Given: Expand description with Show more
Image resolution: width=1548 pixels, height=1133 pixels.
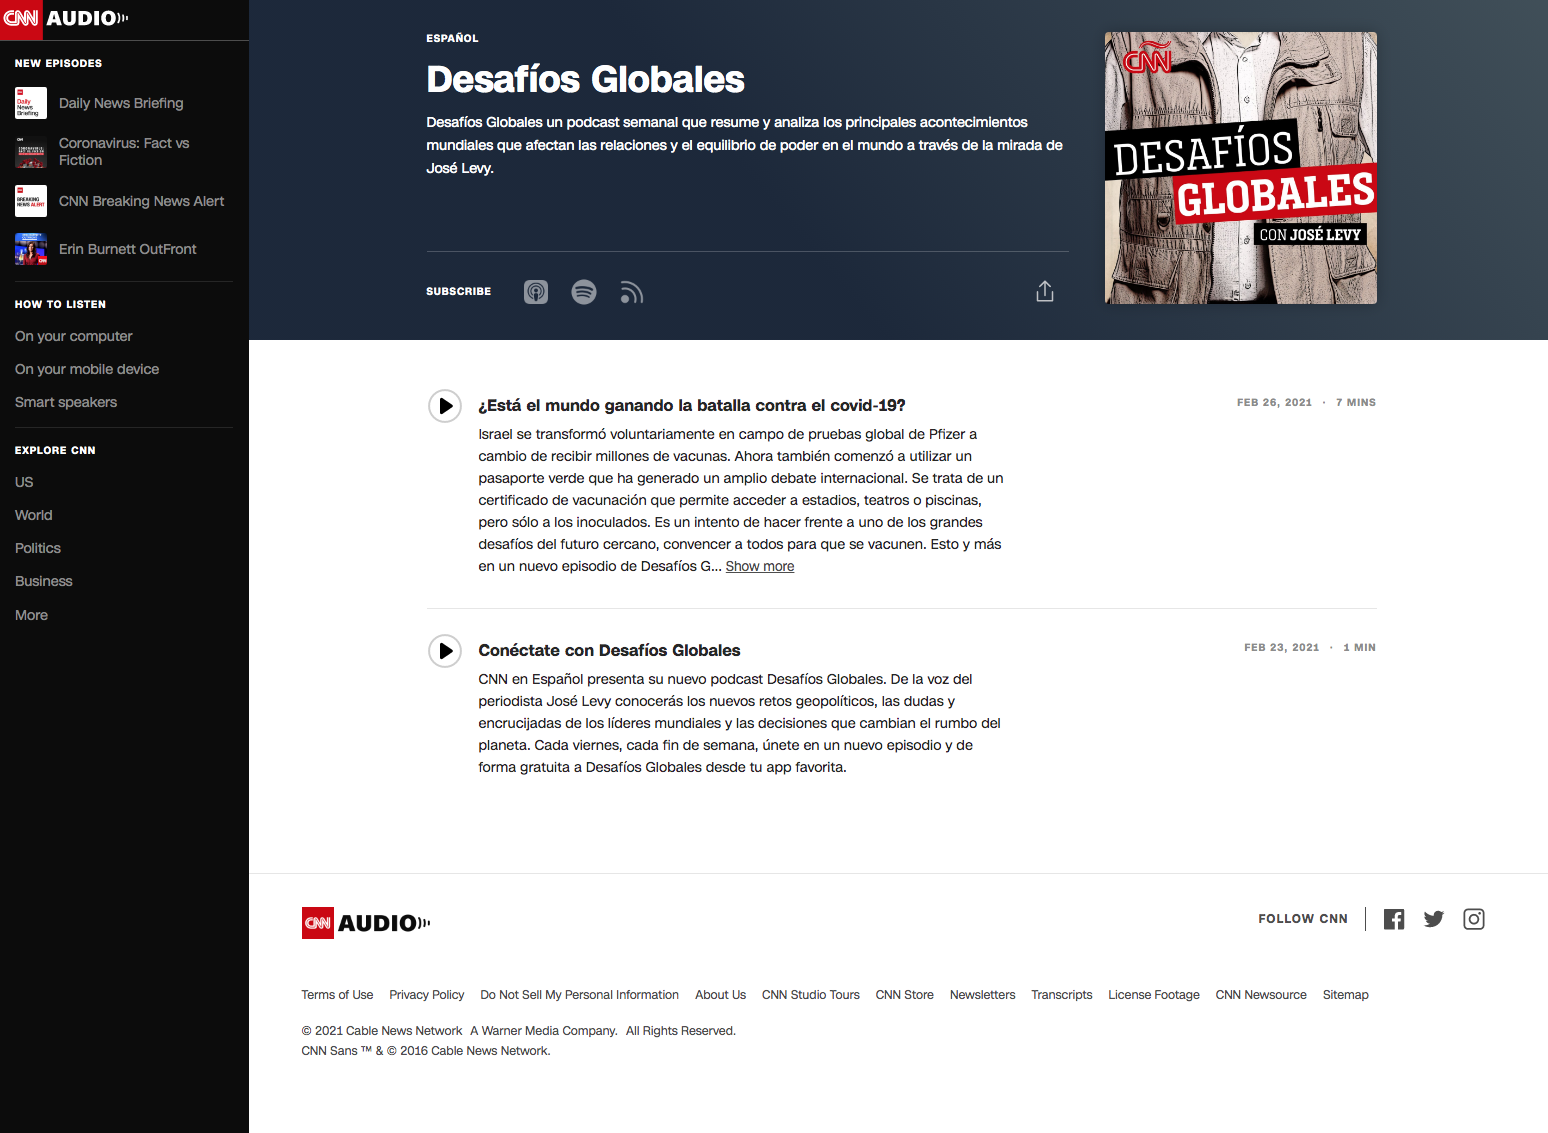Looking at the screenshot, I should (x=760, y=566).
